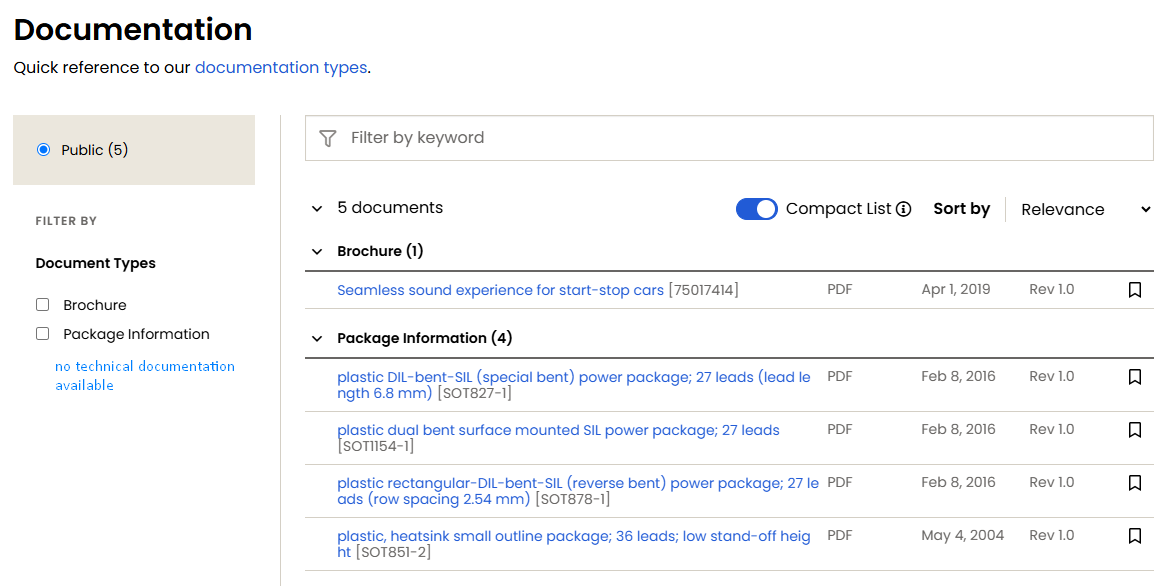Toggle the Compact List switch
1172x586 pixels.
coord(757,209)
